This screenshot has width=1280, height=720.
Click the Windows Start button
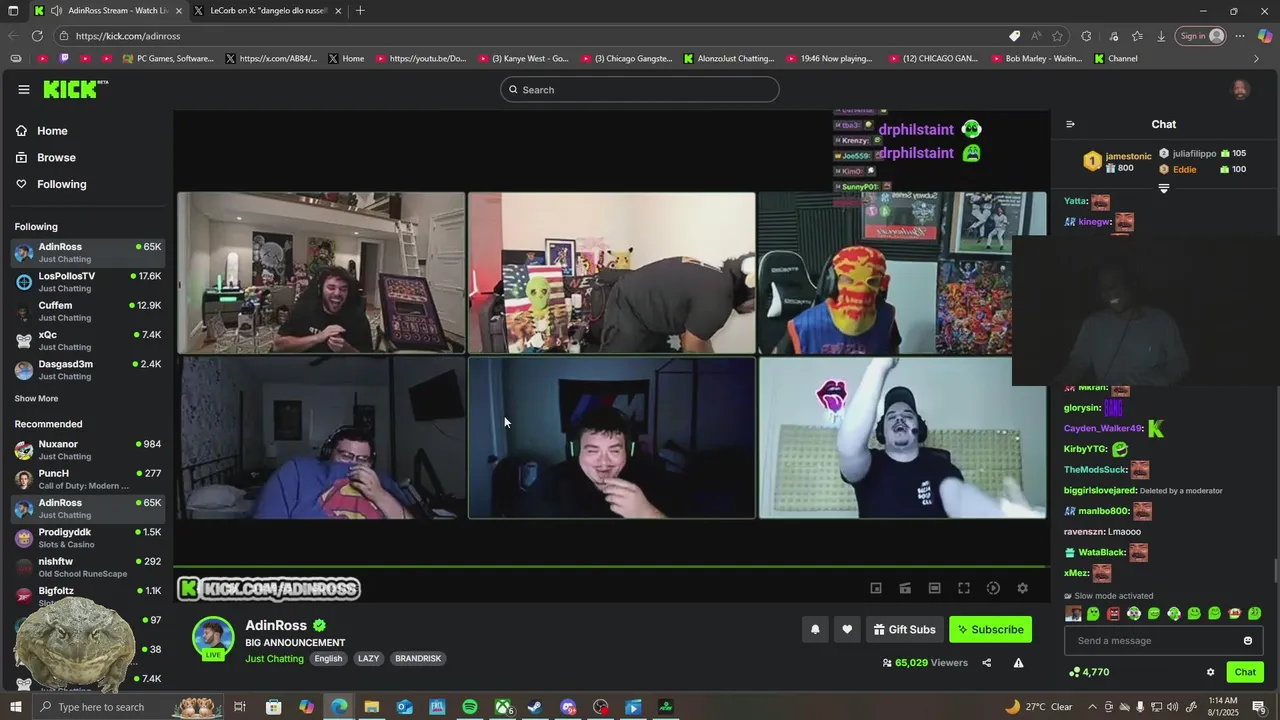click(x=15, y=707)
